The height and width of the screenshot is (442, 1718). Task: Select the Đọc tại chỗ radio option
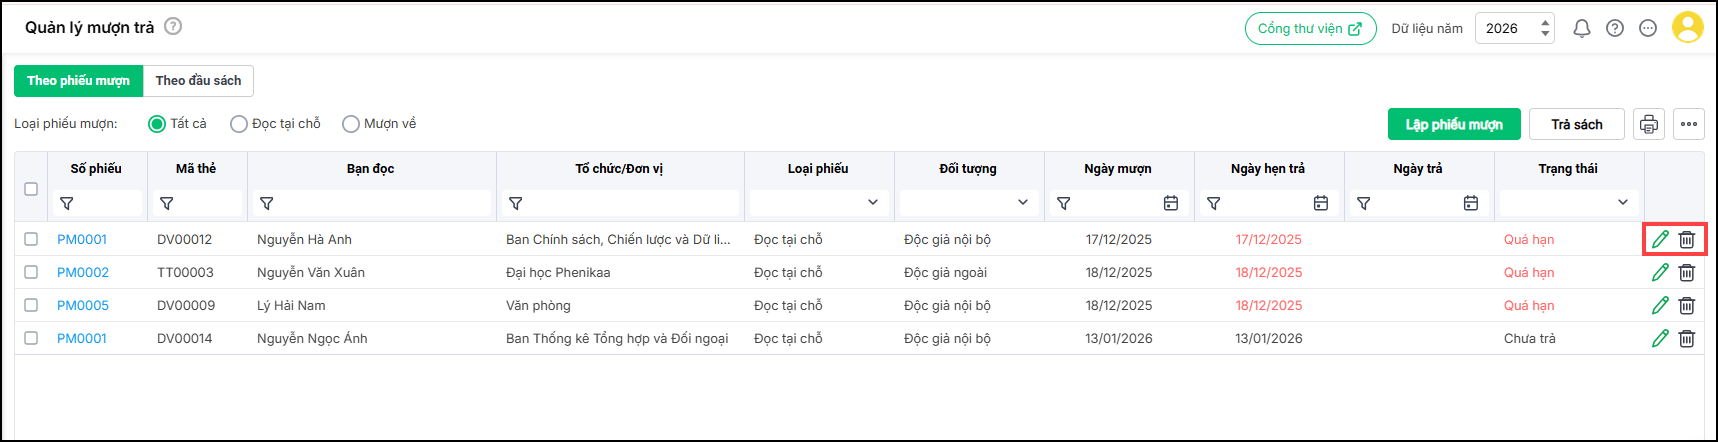[239, 124]
